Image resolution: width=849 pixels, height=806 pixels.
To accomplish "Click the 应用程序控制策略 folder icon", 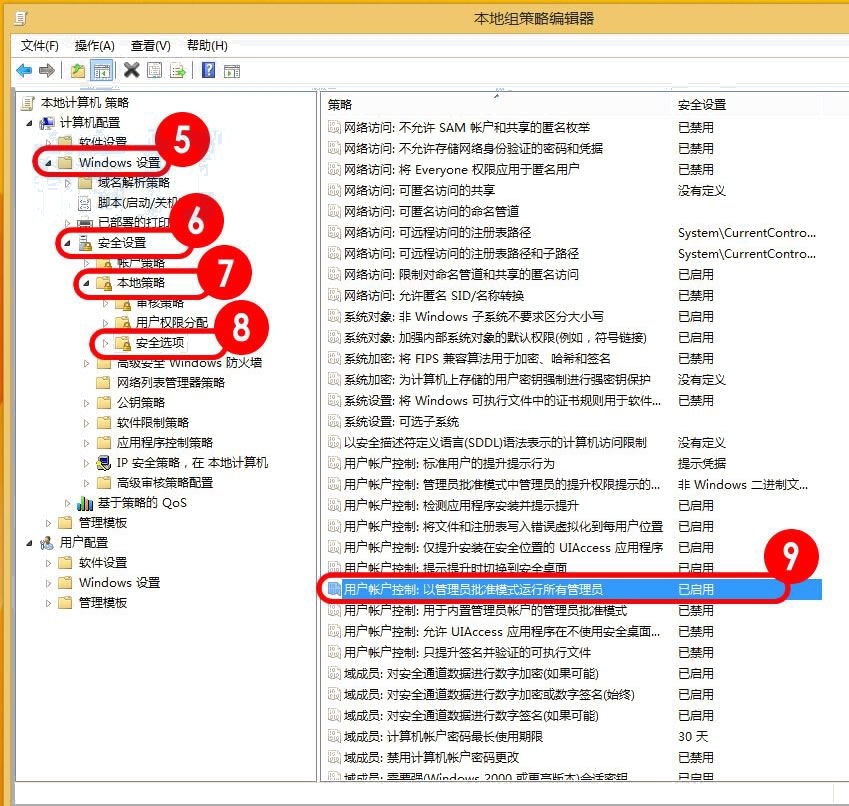I will (103, 443).
